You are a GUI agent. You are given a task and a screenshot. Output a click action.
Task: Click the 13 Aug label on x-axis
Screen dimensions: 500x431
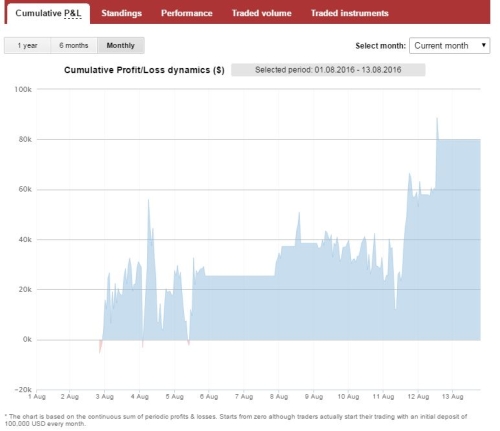452,396
